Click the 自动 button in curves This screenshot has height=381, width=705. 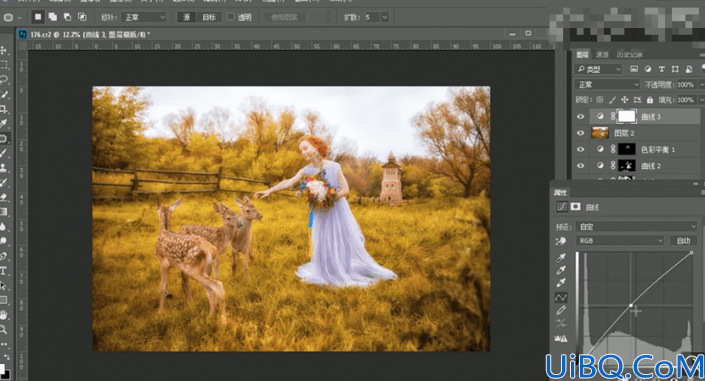pyautogui.click(x=683, y=241)
